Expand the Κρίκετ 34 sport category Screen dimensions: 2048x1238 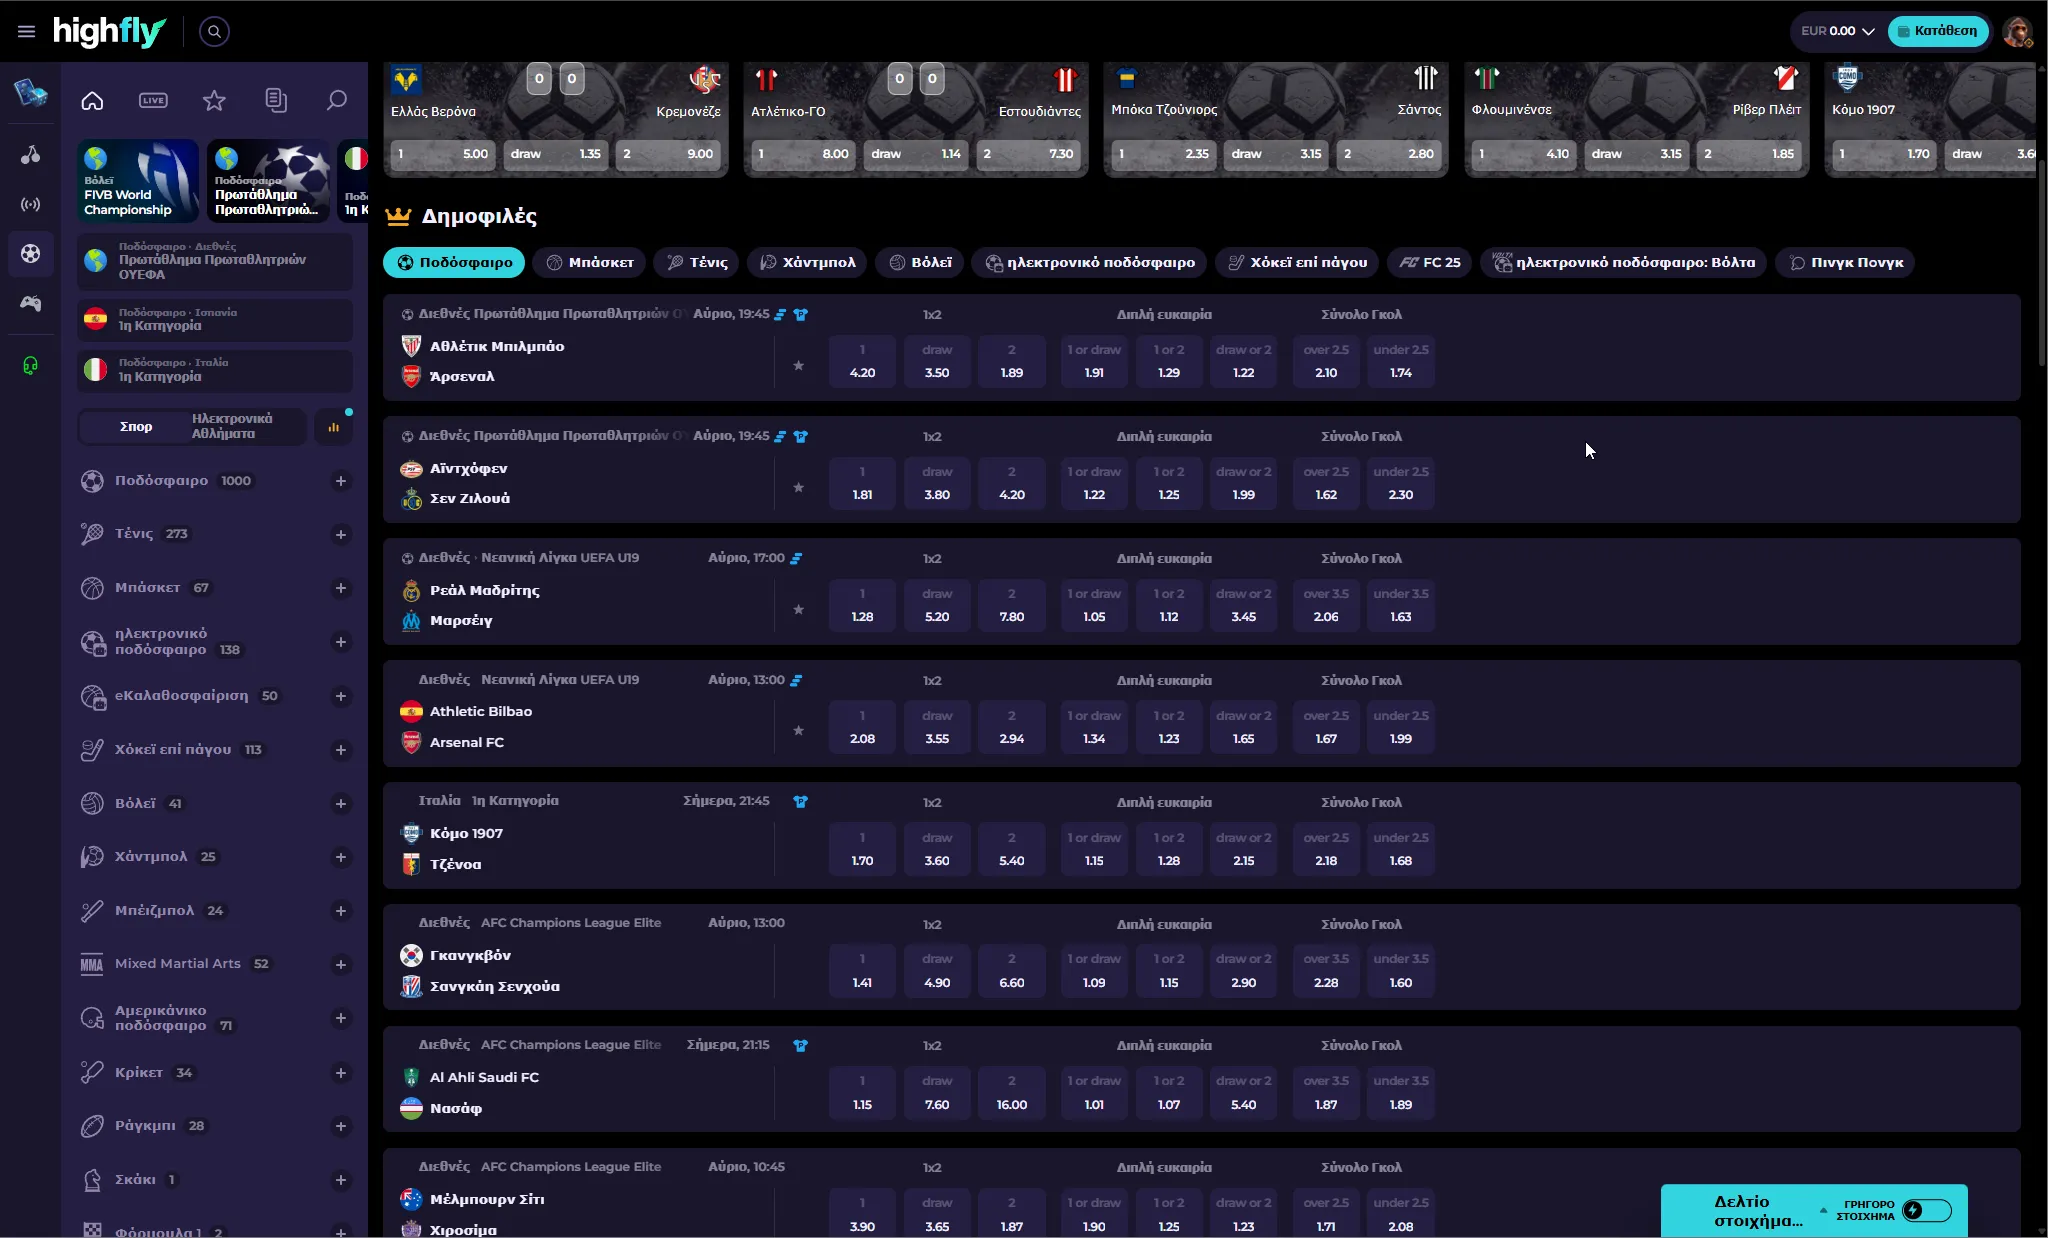[340, 1073]
